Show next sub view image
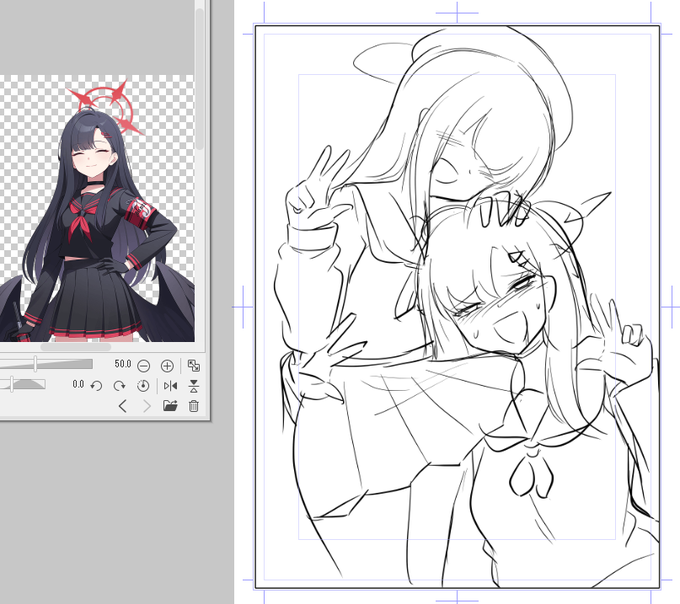680x604 pixels. [x=147, y=406]
